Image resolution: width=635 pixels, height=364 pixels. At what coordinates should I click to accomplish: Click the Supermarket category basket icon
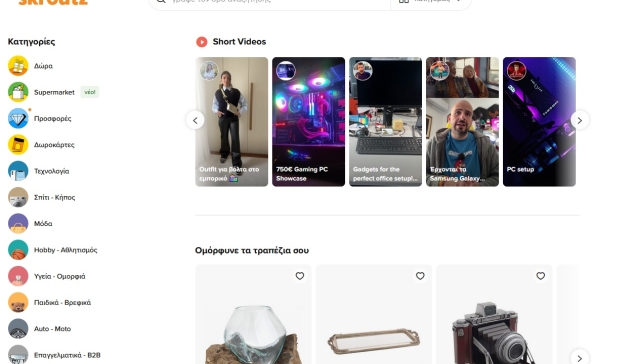(18, 92)
